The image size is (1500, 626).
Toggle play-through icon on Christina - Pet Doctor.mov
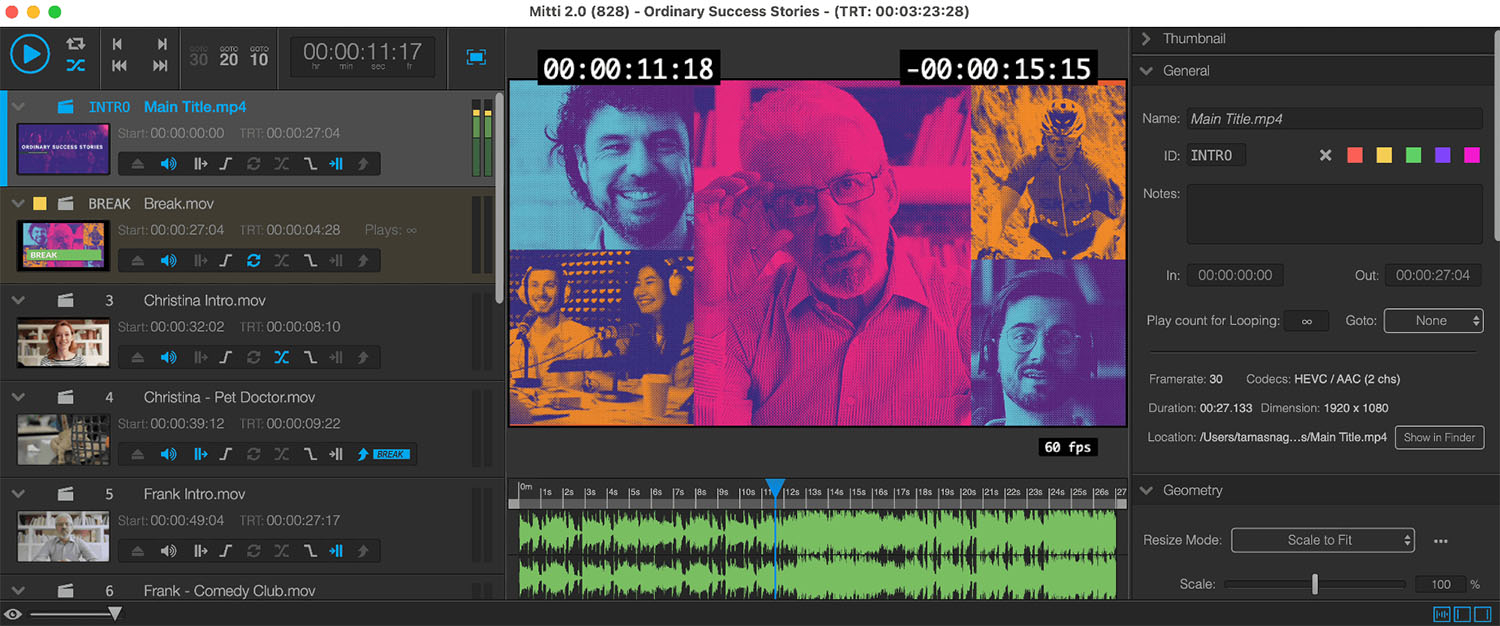(x=200, y=455)
